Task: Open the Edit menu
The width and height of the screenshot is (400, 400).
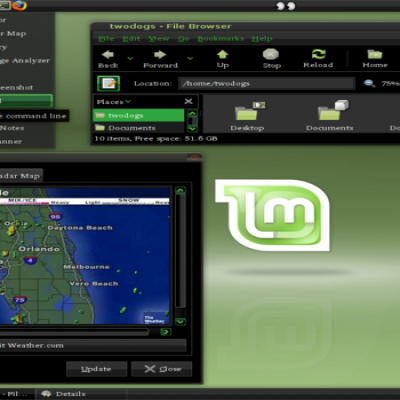Action: tap(131, 39)
